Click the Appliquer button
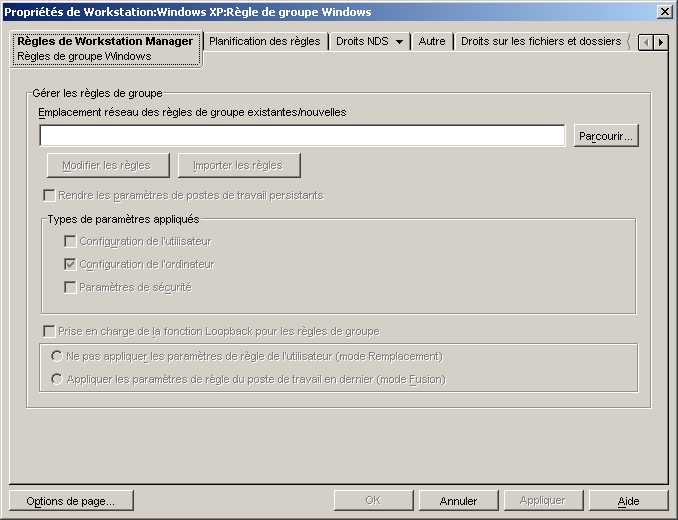The height and width of the screenshot is (520, 678). pos(543,501)
